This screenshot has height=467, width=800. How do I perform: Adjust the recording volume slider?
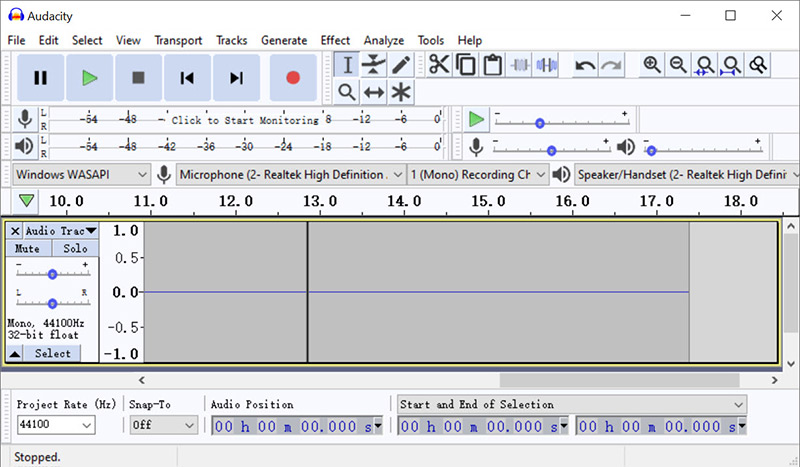click(x=551, y=151)
